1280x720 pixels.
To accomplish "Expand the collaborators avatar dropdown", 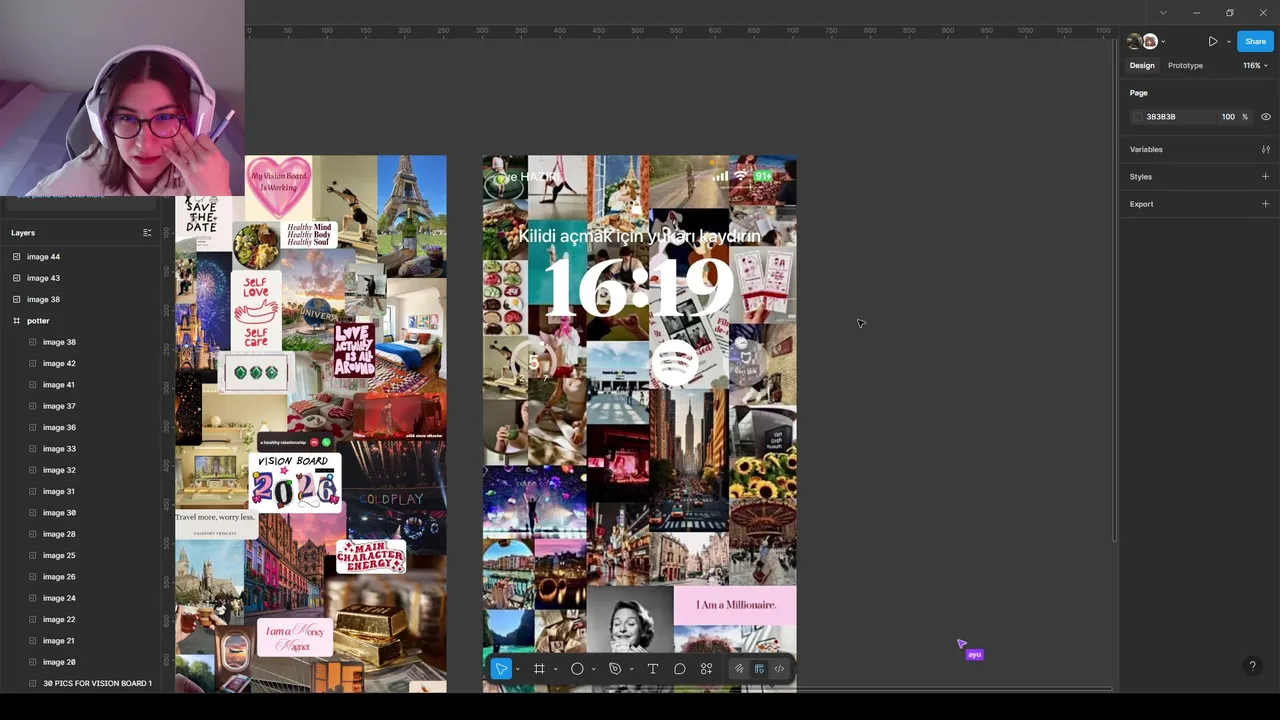I will coord(1163,42).
